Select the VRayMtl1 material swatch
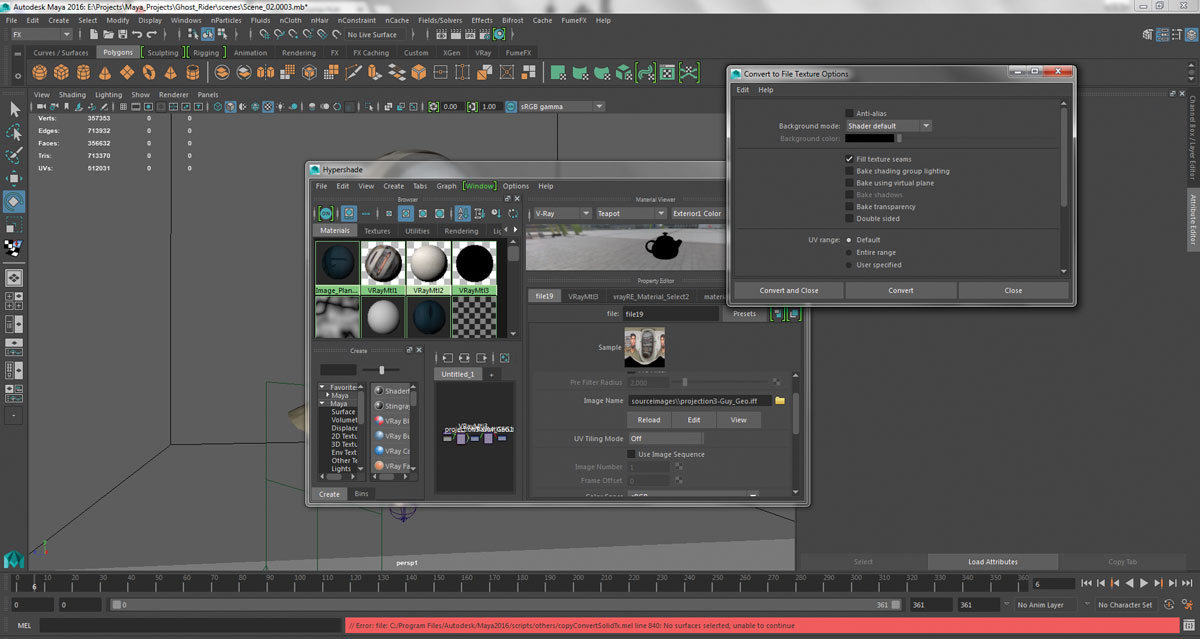1200x639 pixels. (x=383, y=263)
